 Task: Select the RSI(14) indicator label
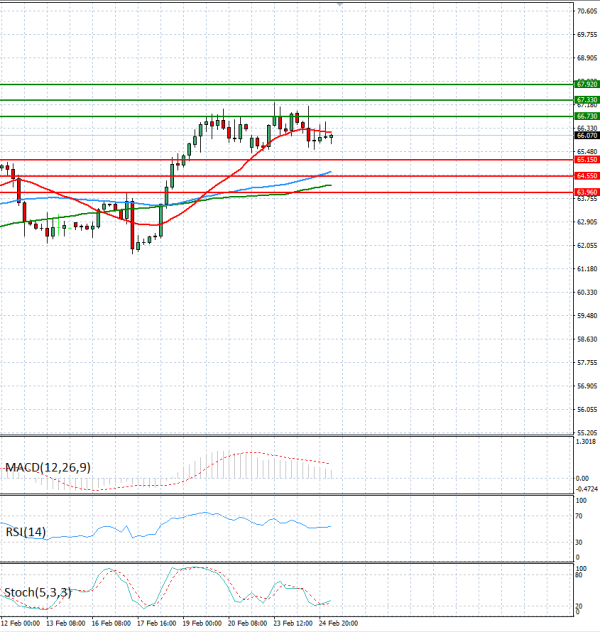[x=27, y=532]
